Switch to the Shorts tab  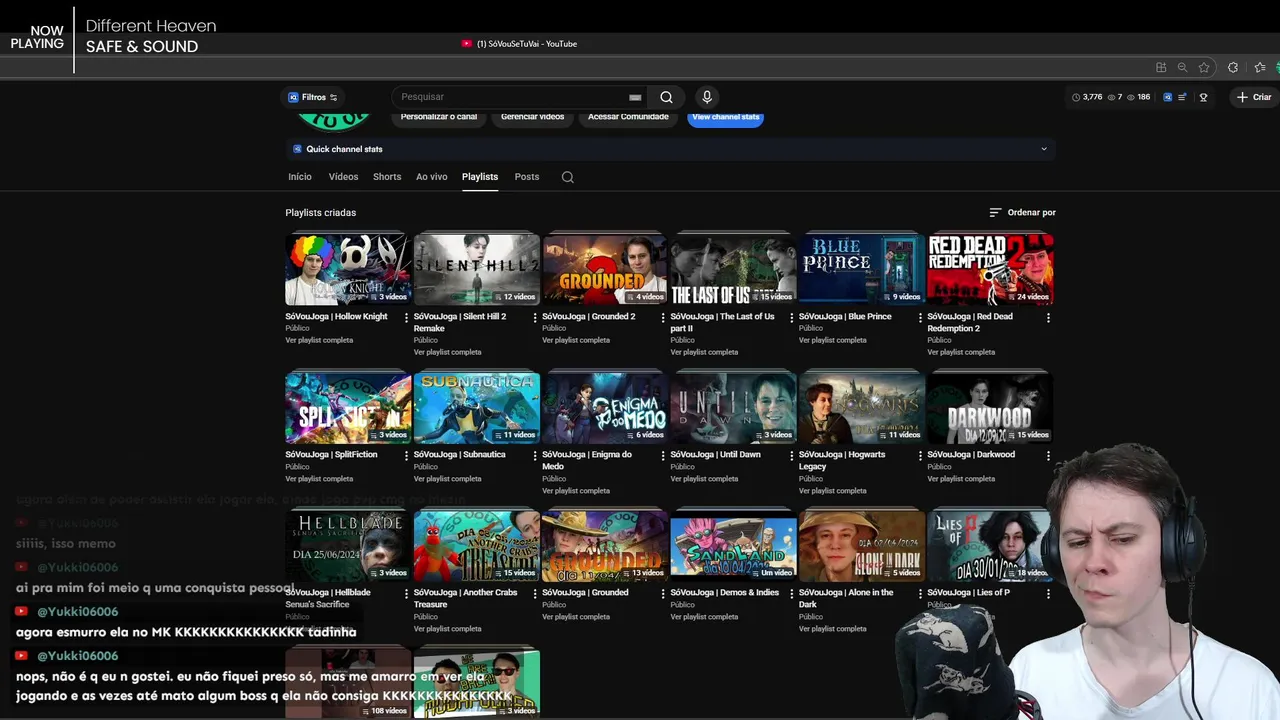(x=387, y=177)
